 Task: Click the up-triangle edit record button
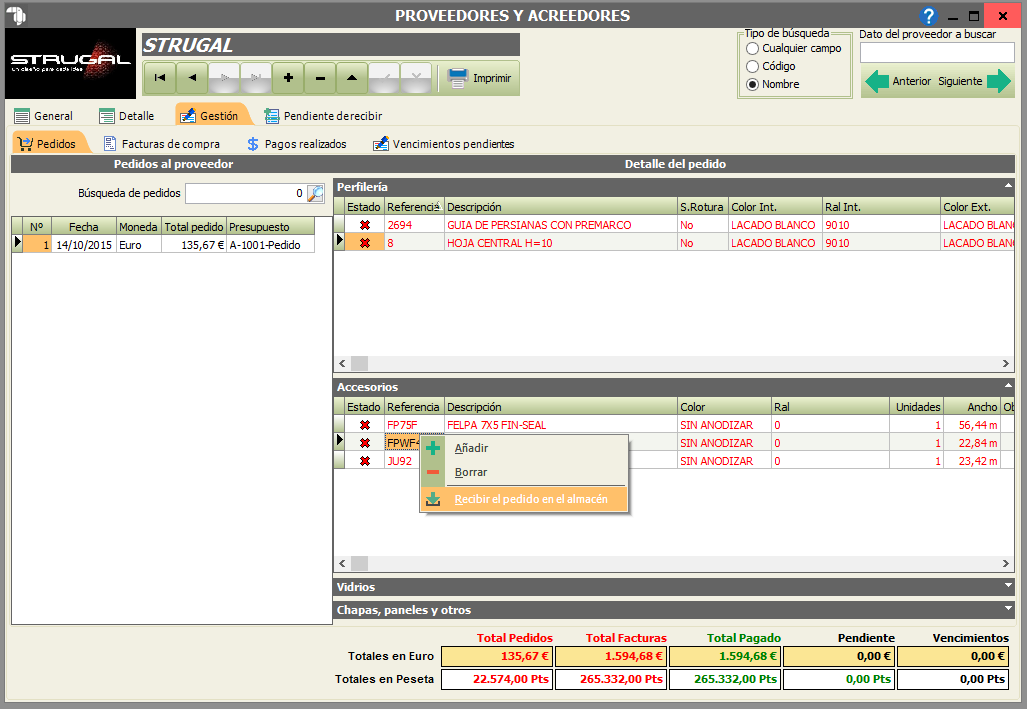click(x=352, y=78)
